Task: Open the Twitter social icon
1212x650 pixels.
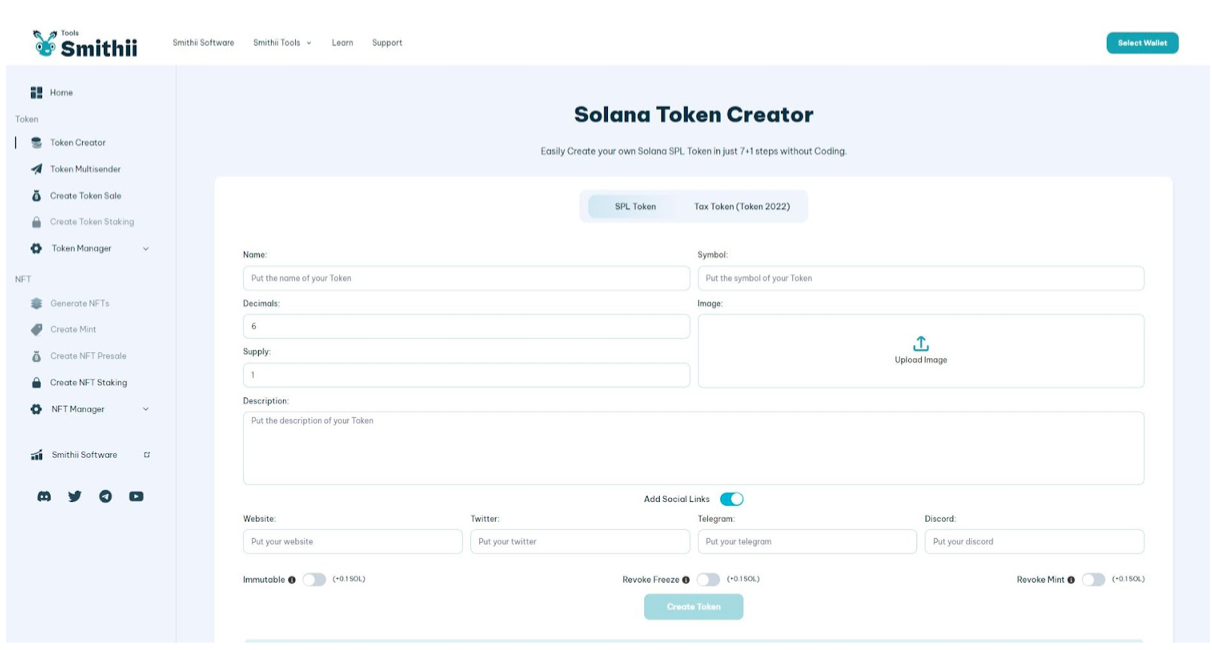Action: pyautogui.click(x=75, y=496)
